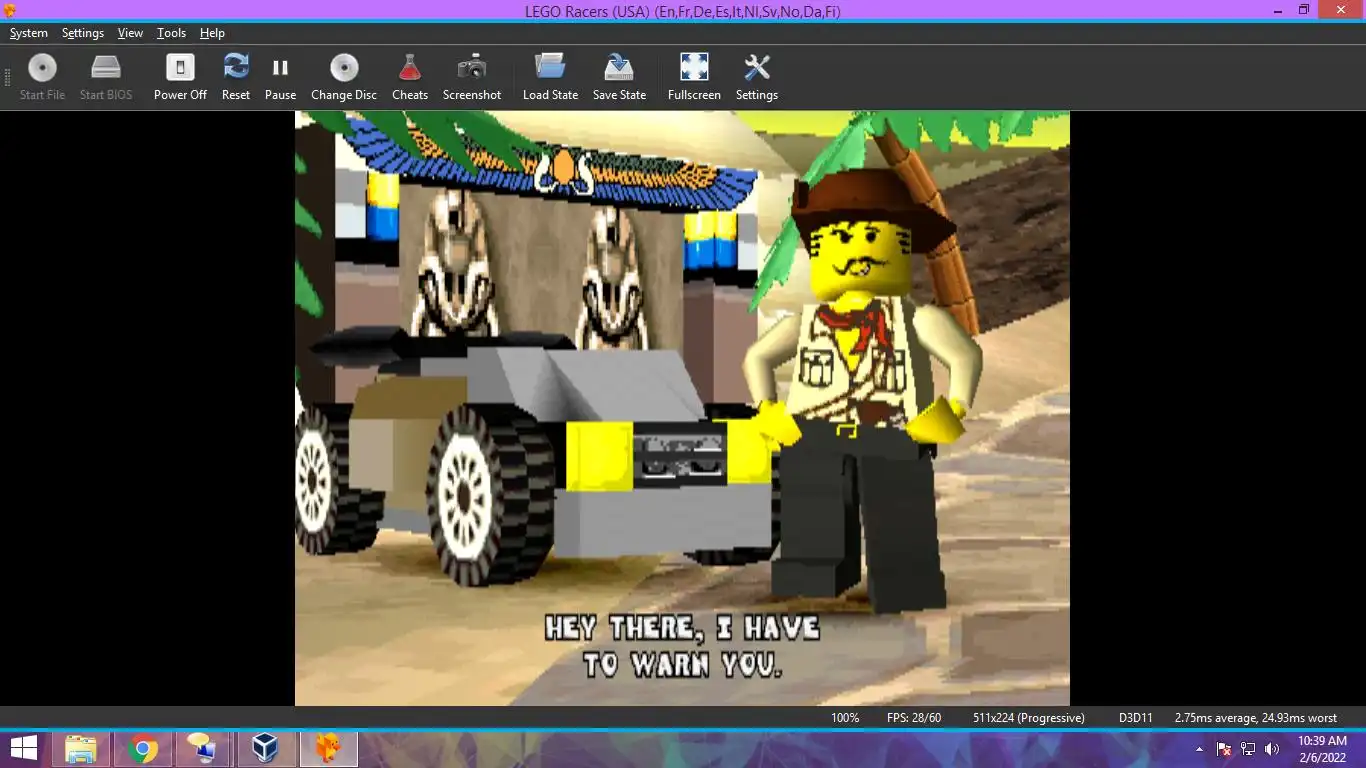Screen dimensions: 1366x768
Task: Launch Google Chrome from the taskbar
Action: coord(142,748)
